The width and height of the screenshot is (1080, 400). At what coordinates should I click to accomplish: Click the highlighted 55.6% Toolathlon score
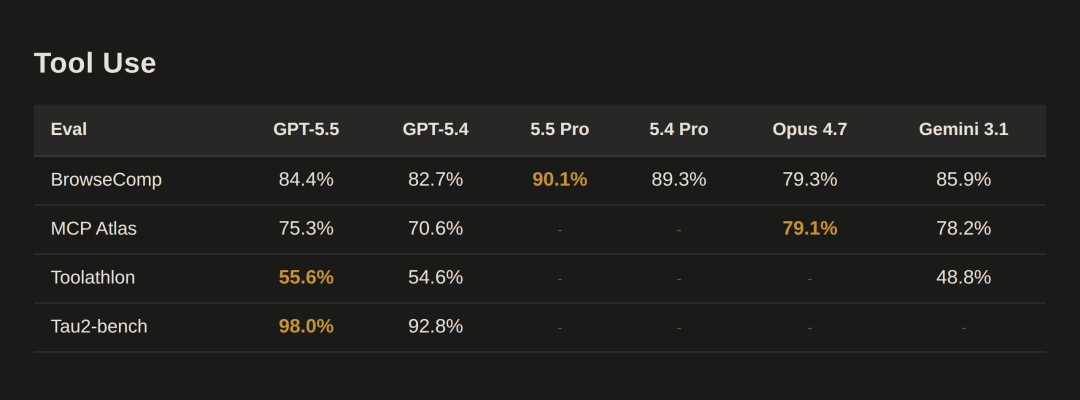[306, 278]
